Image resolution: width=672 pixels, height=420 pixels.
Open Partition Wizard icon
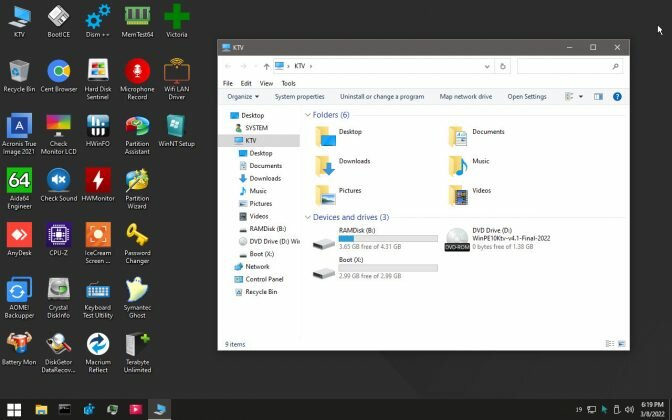[x=137, y=189]
